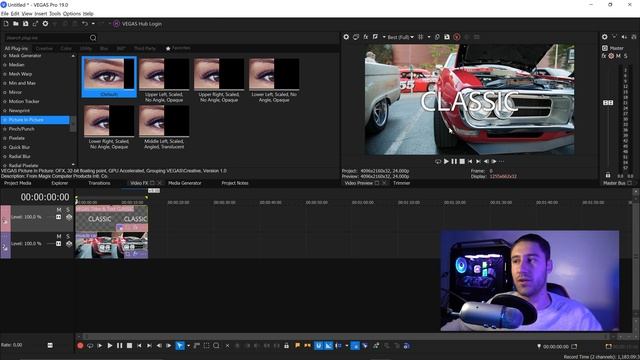Select the Mesh Warp plug-in
Image resolution: width=640 pixels, height=360 pixels.
pos(20,74)
